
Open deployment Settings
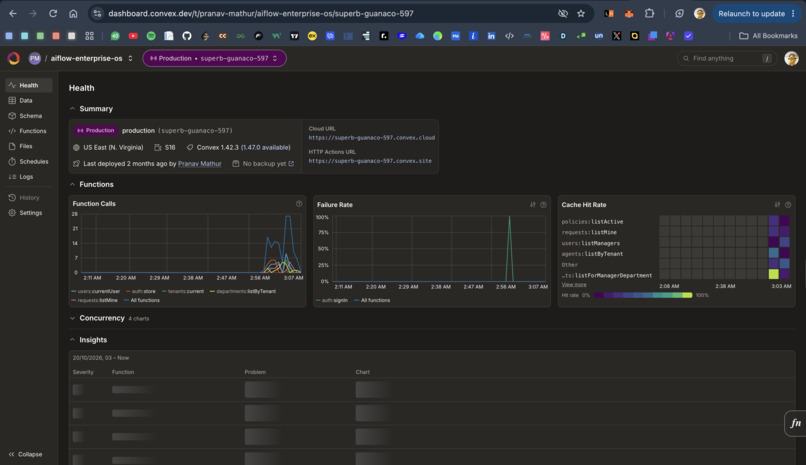(29, 213)
